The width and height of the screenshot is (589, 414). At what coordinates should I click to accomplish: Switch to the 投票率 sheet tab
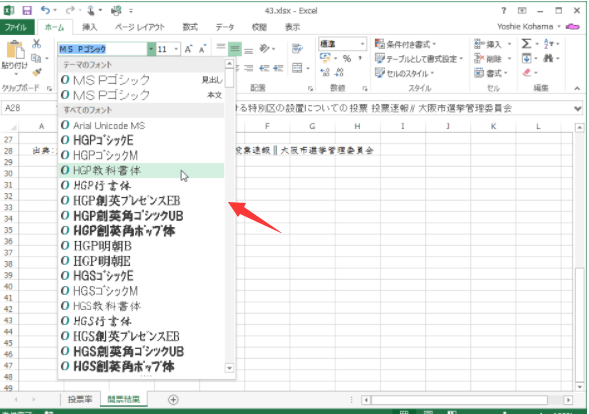(80, 399)
